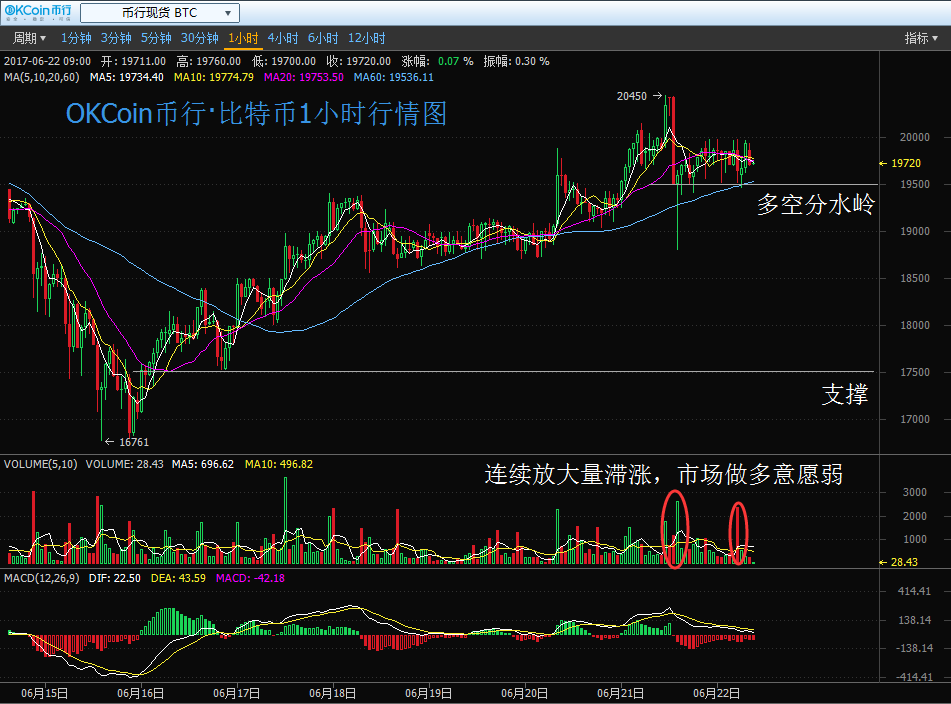Click the 19720 current price axis marker

click(x=905, y=163)
